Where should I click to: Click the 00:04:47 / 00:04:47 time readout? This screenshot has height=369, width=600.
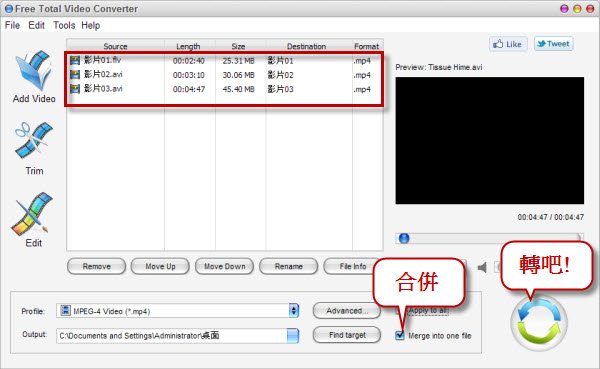(x=551, y=217)
